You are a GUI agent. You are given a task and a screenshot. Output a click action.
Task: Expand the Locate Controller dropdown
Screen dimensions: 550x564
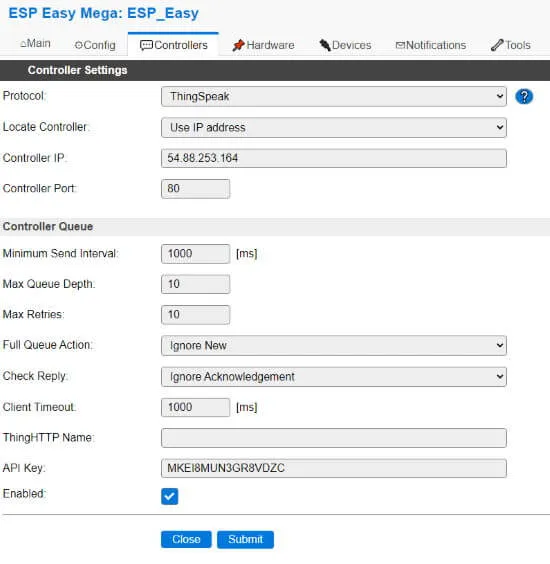(x=334, y=127)
